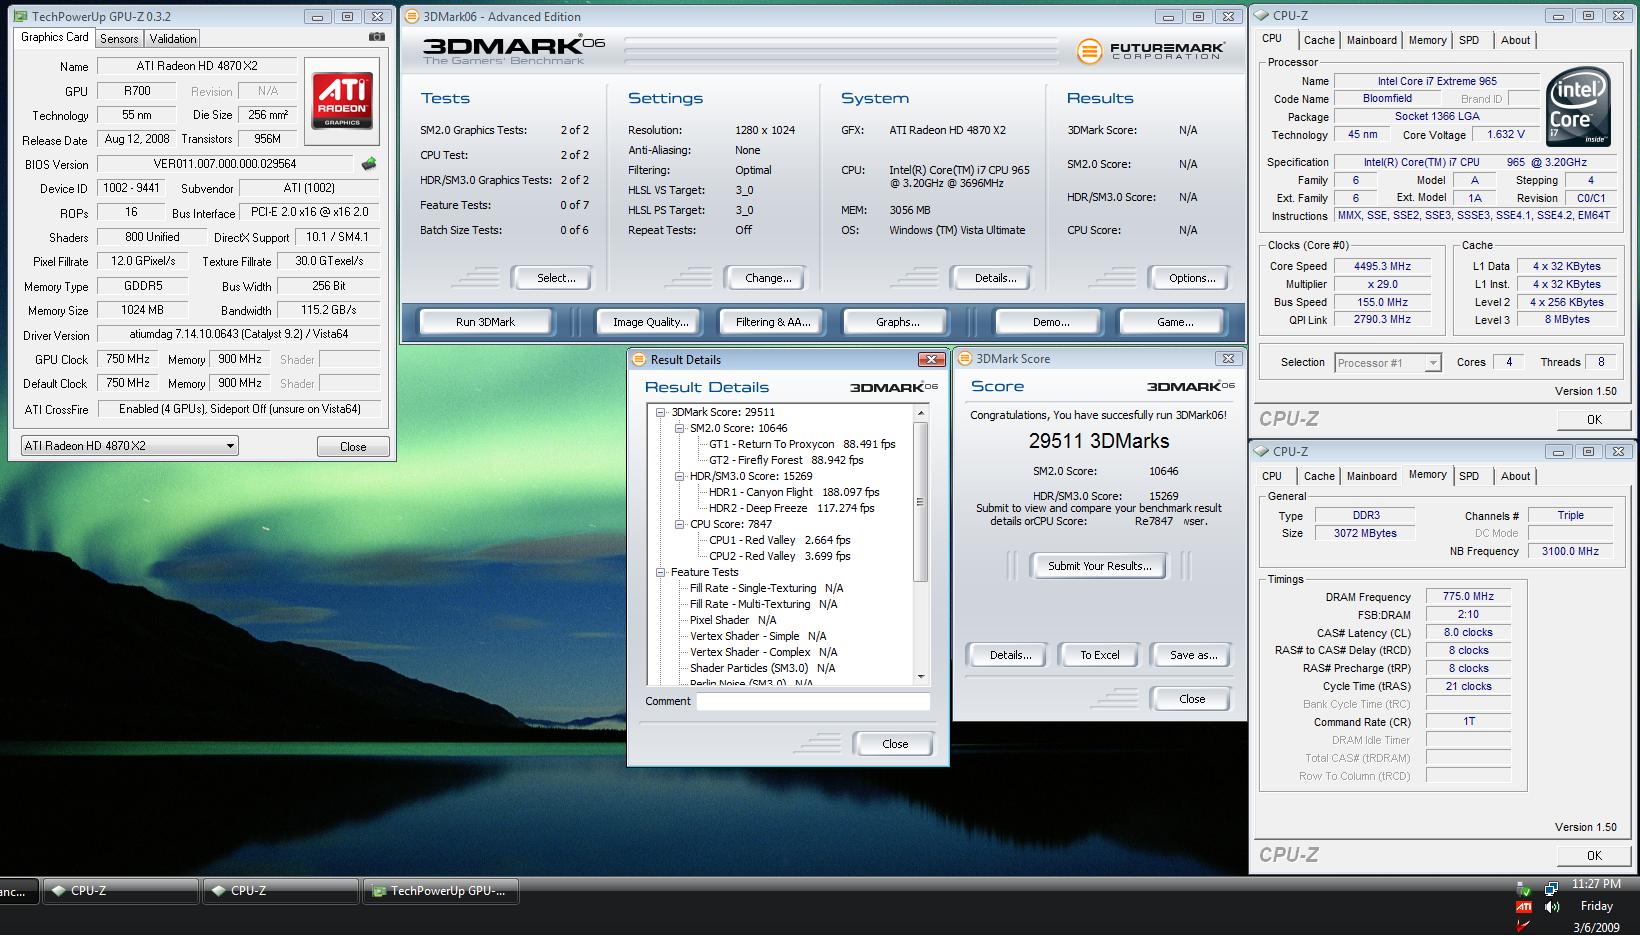Switch to SPD tab in lower CPU-Z

1468,476
